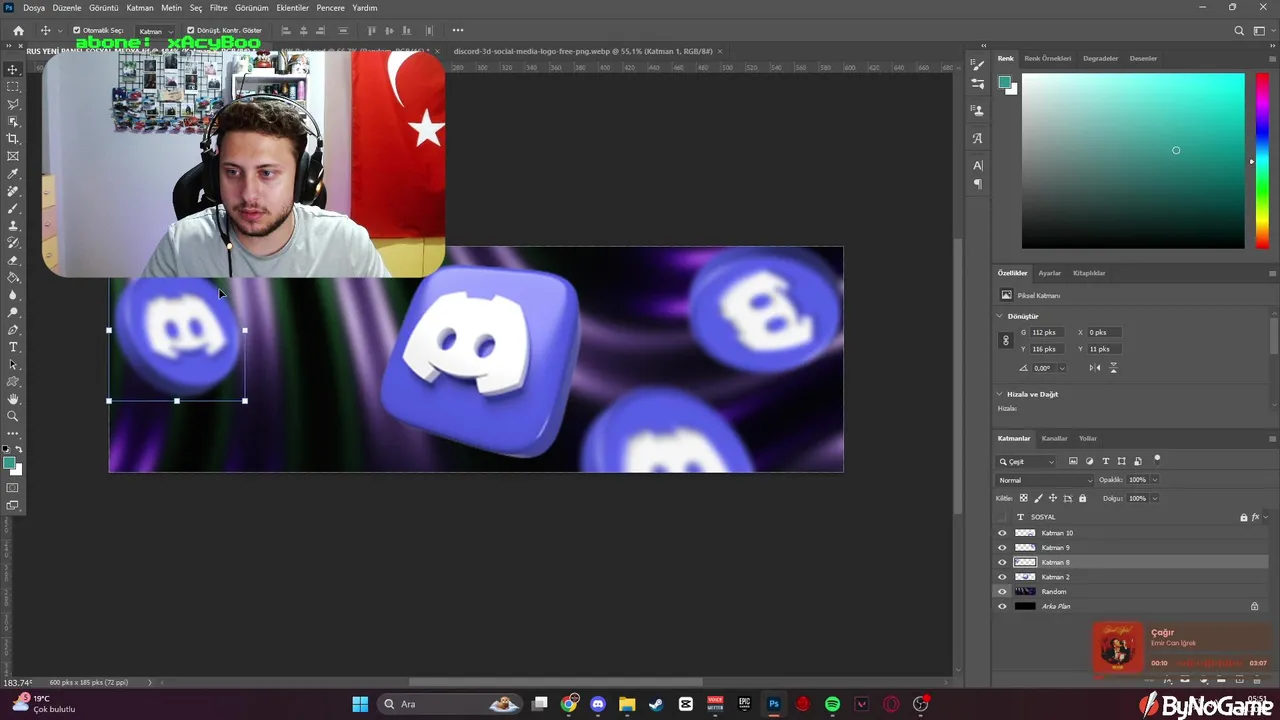Select the Crop tool

click(x=13, y=139)
